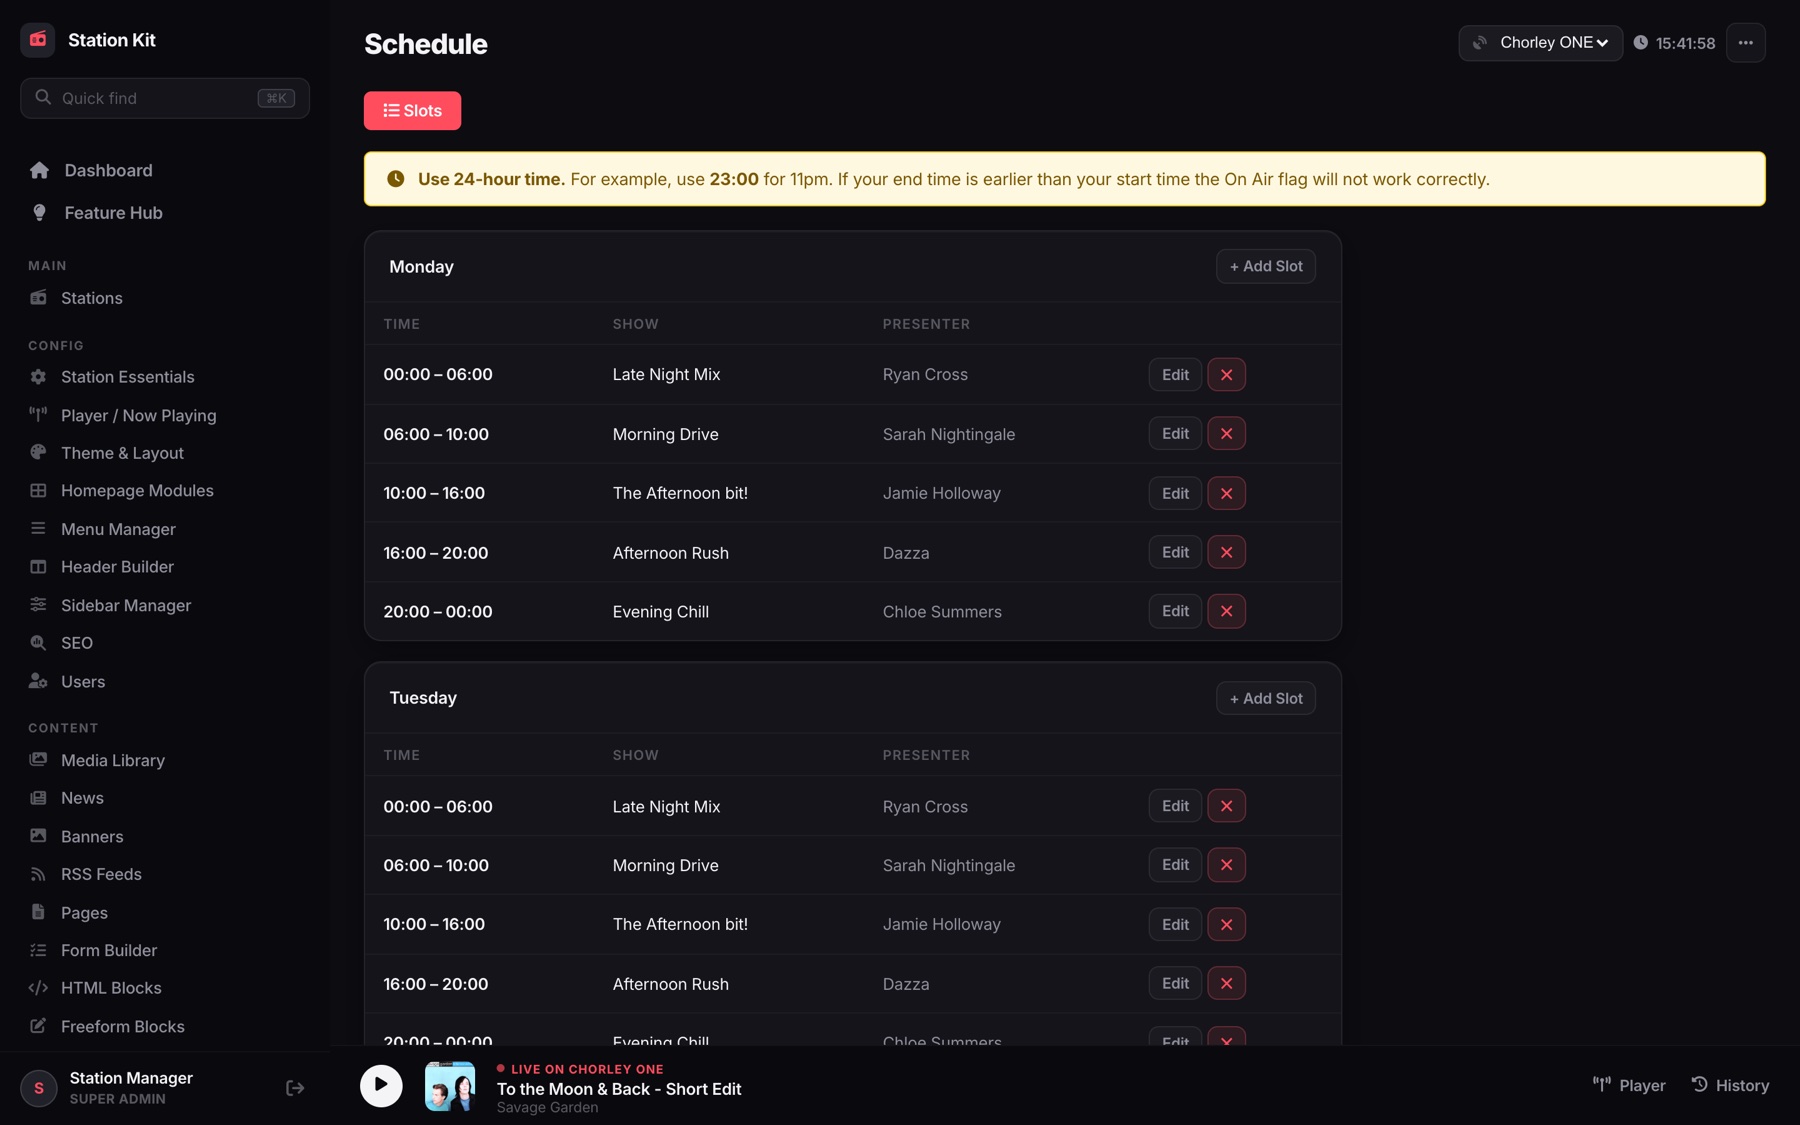Click the Savage Garden album art thumbnail
The height and width of the screenshot is (1125, 1800).
tap(450, 1086)
